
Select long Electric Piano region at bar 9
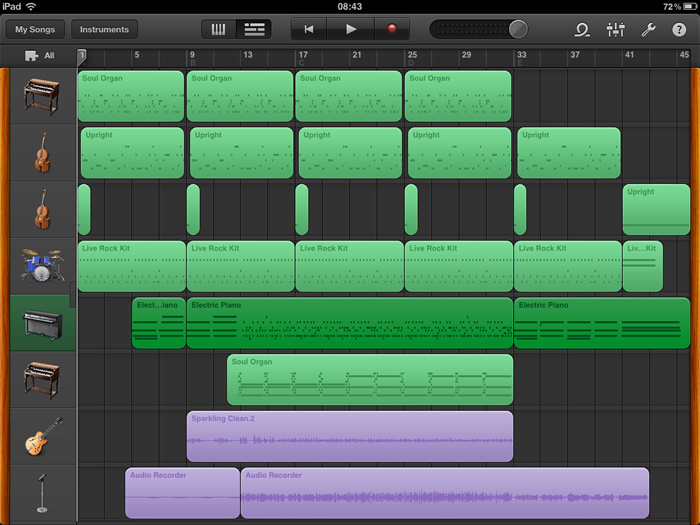(350, 323)
